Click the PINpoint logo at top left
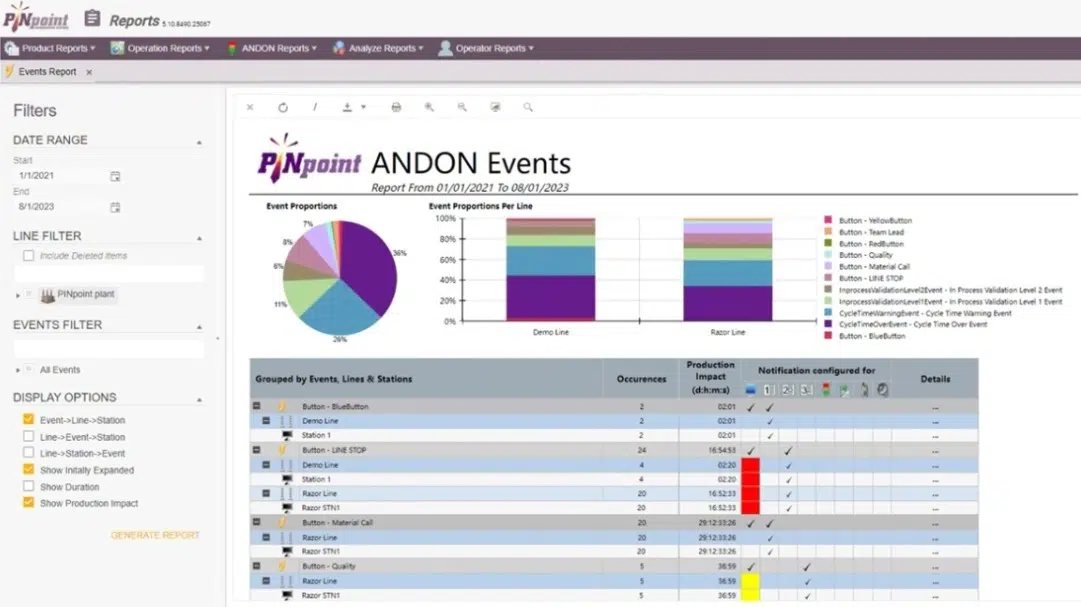Screen dimensions: 1081x607 pos(36,17)
